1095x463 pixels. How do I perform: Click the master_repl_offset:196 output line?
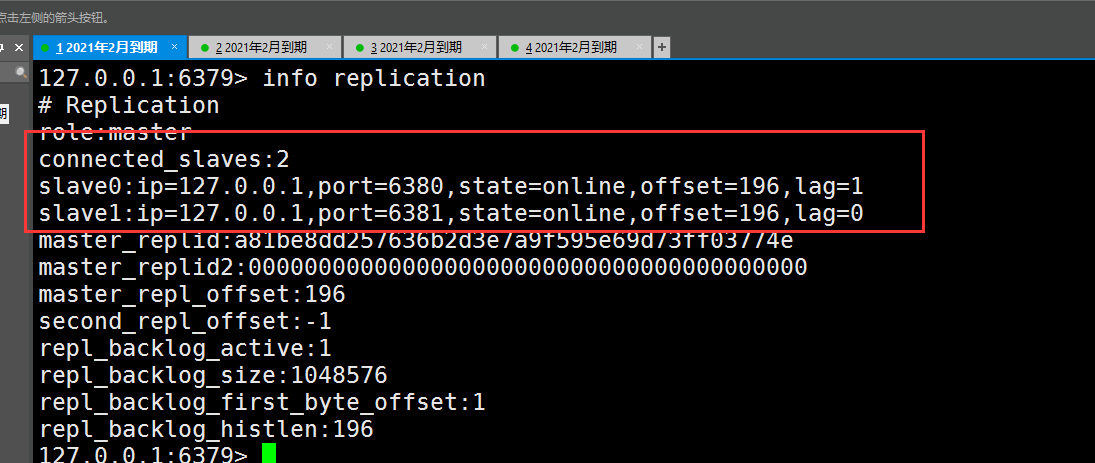(192, 294)
